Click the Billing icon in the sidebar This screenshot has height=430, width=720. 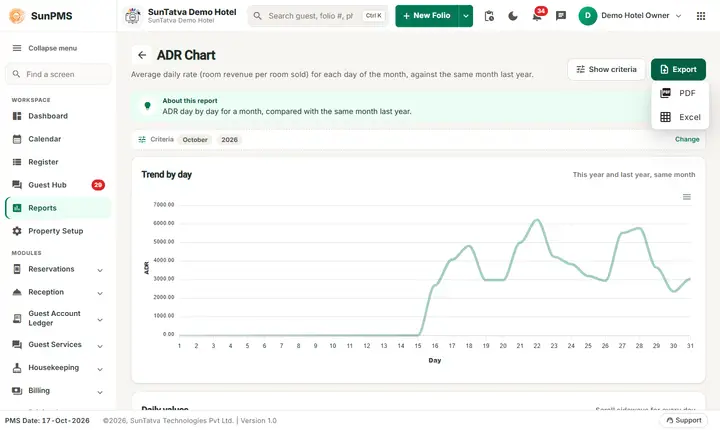17,390
